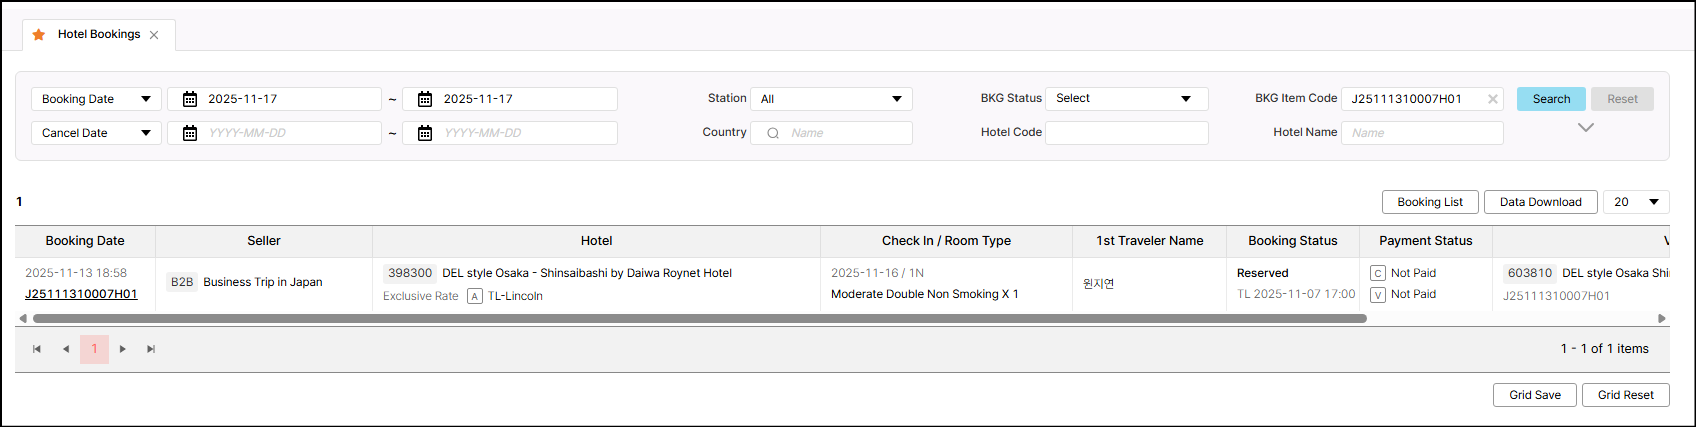Image resolution: width=1696 pixels, height=427 pixels.
Task: Open the Booking Date type dropdown
Action: point(96,99)
